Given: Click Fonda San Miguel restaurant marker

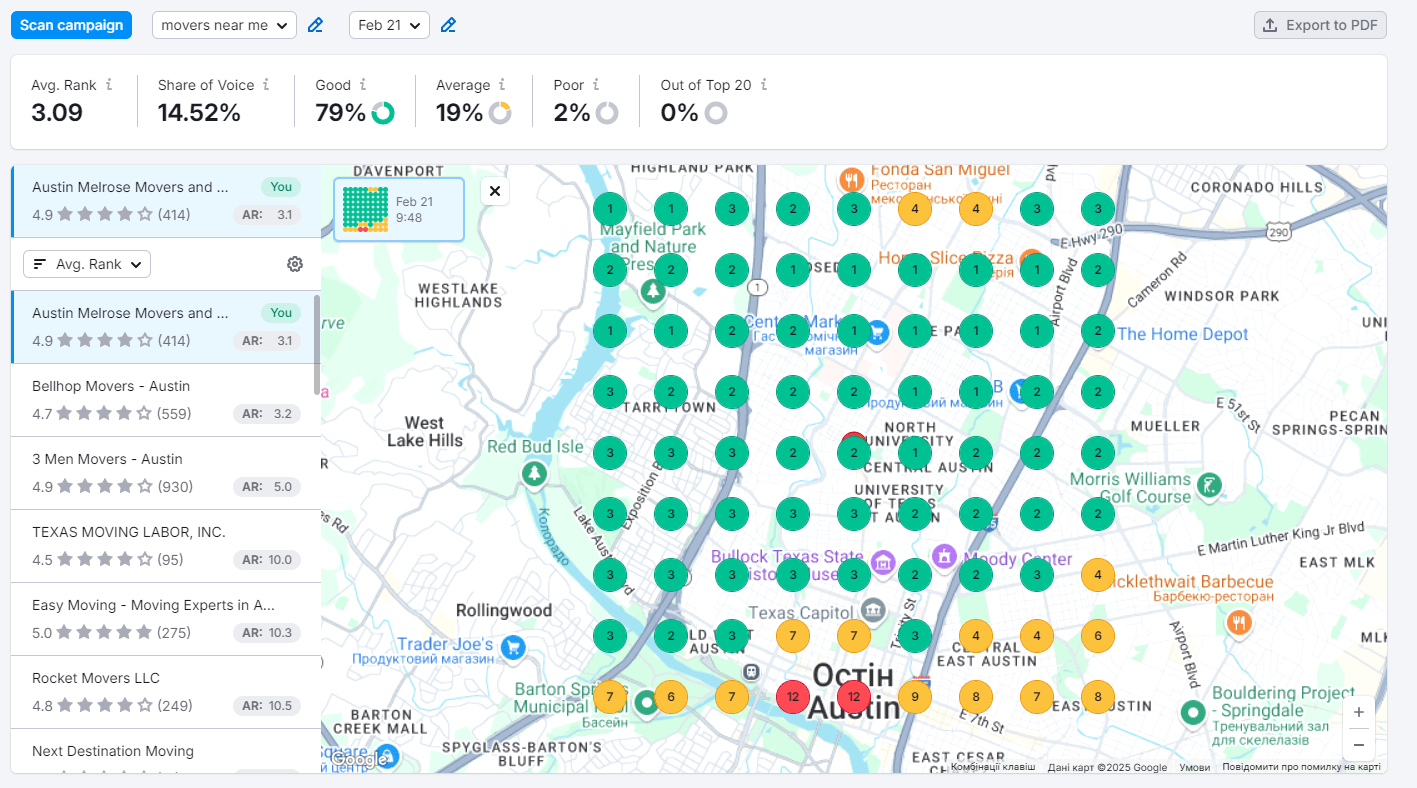Looking at the screenshot, I should [x=852, y=179].
